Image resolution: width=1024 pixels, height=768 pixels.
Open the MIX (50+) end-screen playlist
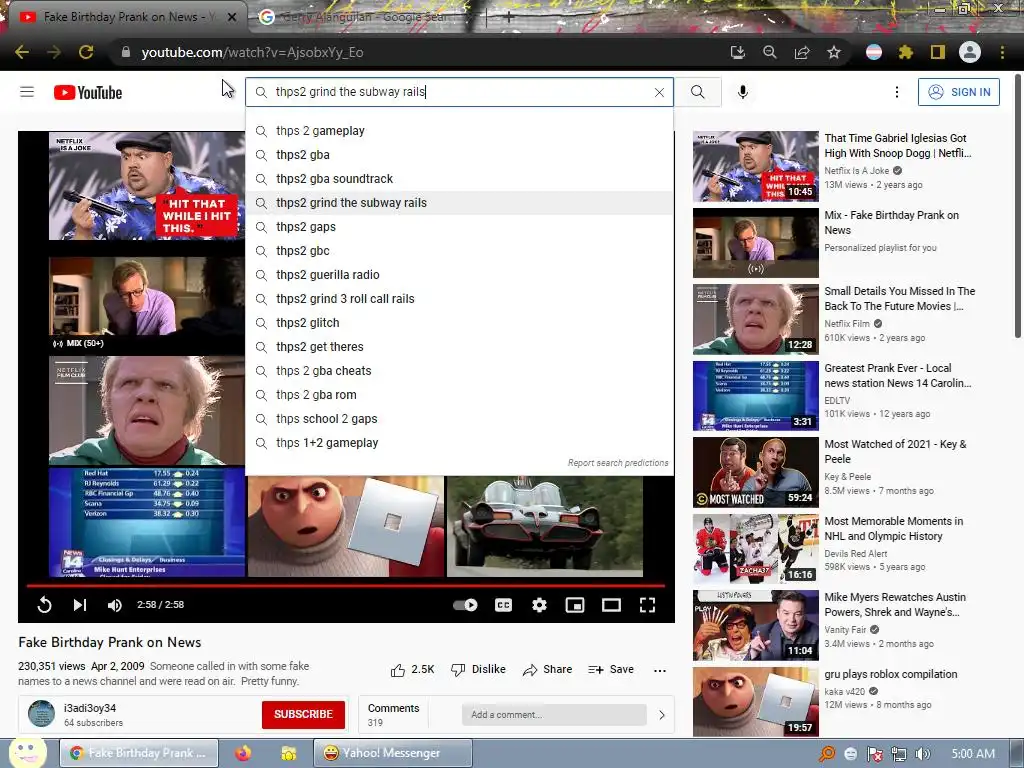tap(147, 304)
